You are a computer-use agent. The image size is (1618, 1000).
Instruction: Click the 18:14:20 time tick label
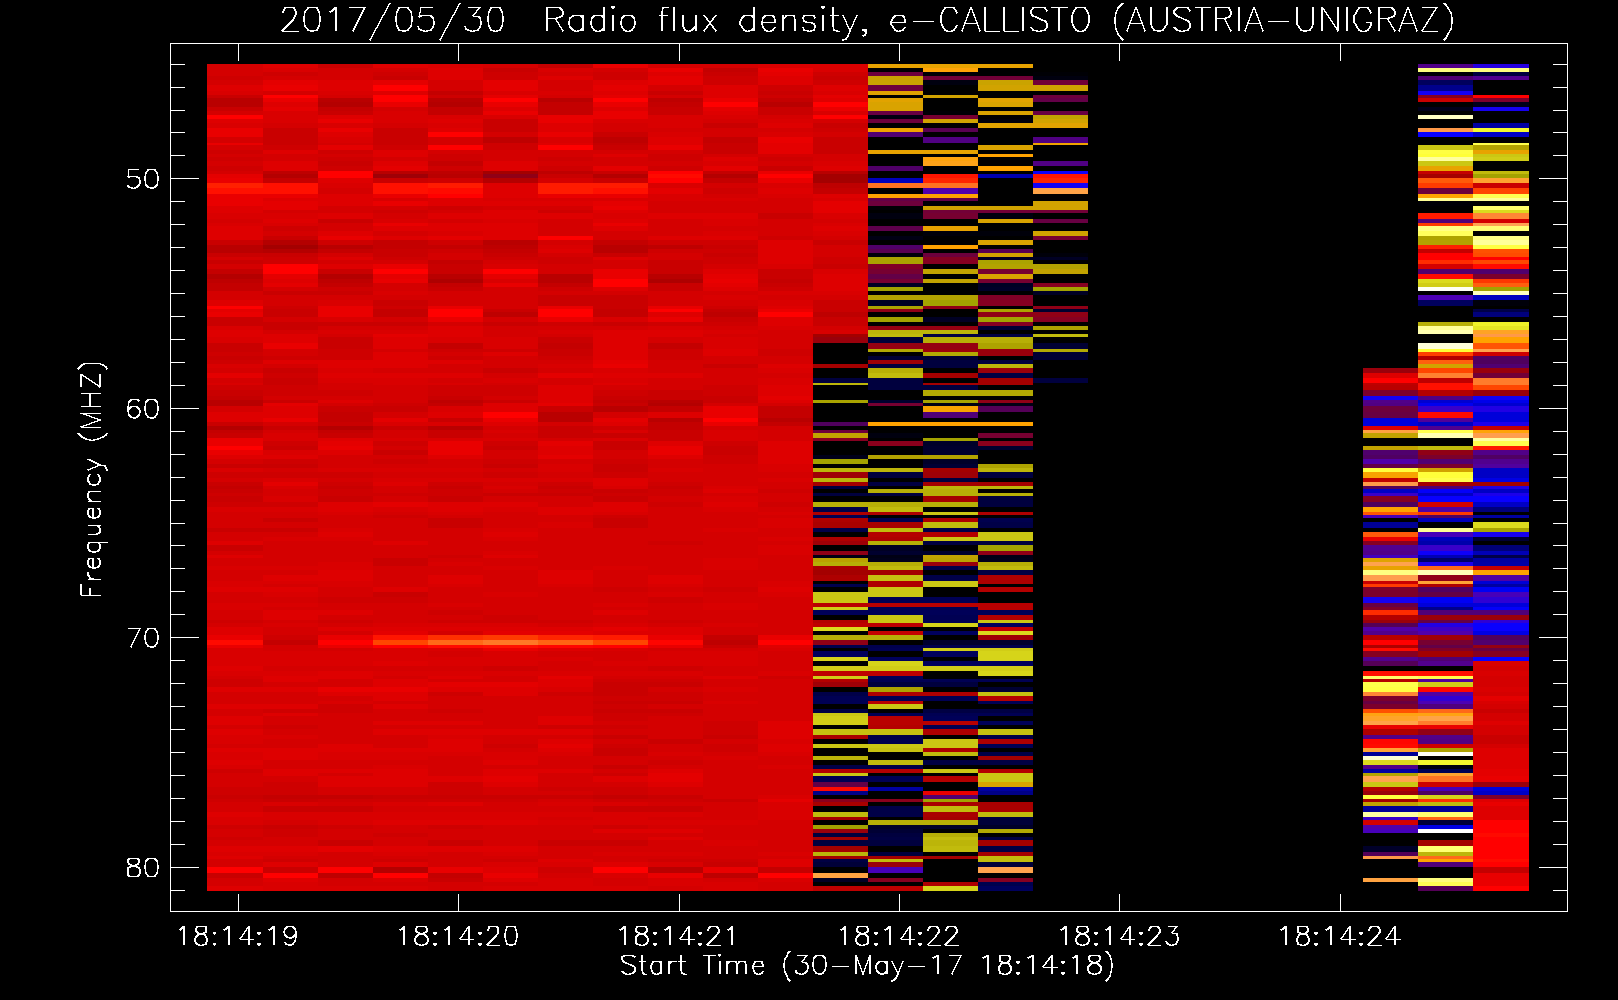[x=458, y=937]
